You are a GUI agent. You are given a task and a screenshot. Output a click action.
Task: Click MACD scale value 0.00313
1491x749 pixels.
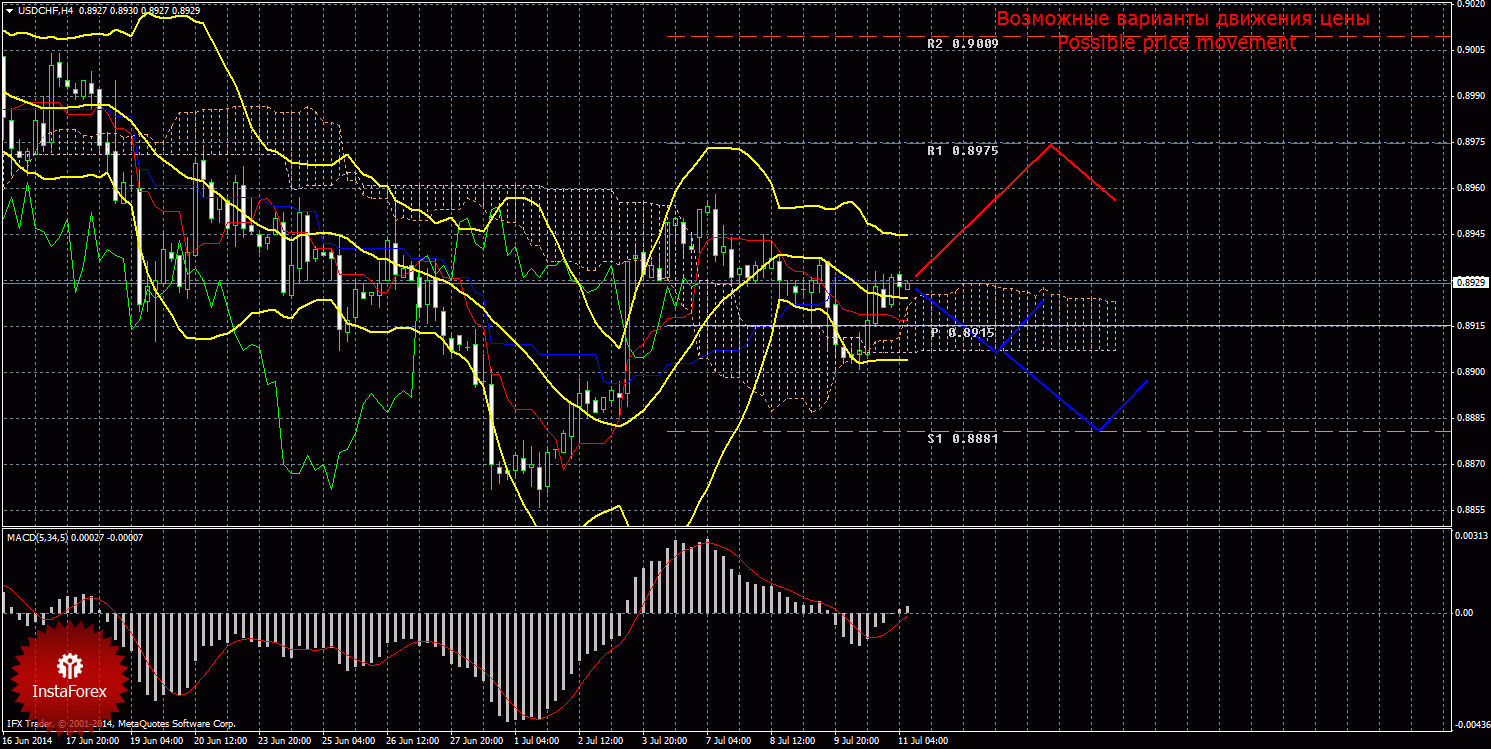tap(1471, 537)
